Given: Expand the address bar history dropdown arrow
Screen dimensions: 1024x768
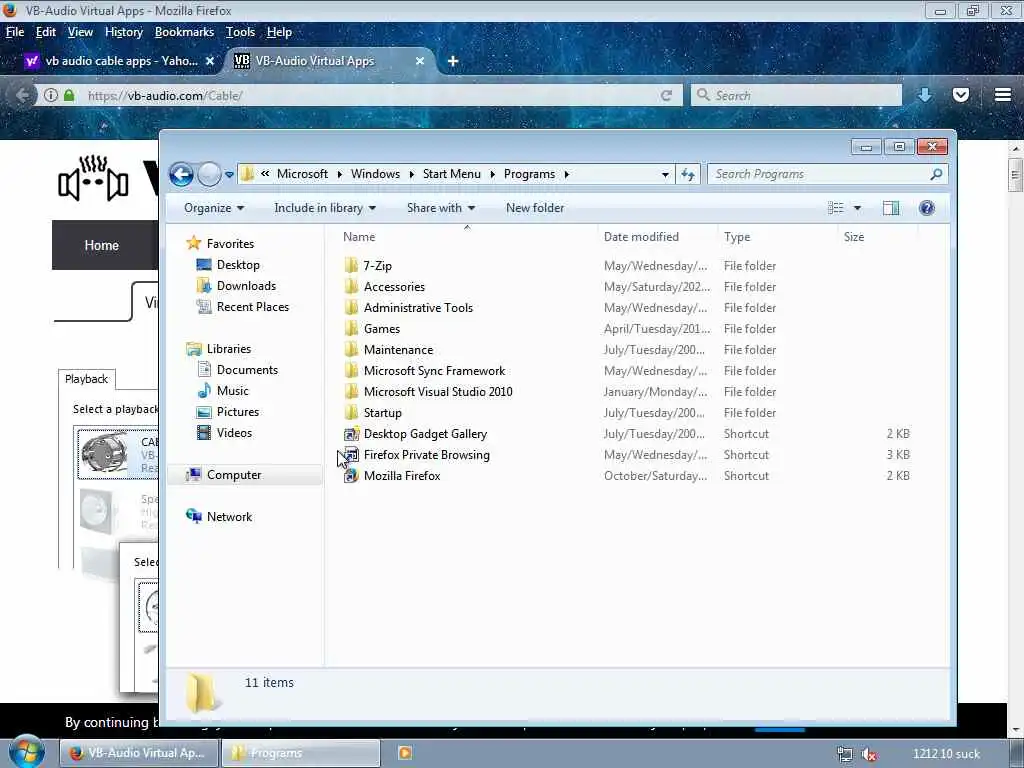Looking at the screenshot, I should (x=665, y=174).
